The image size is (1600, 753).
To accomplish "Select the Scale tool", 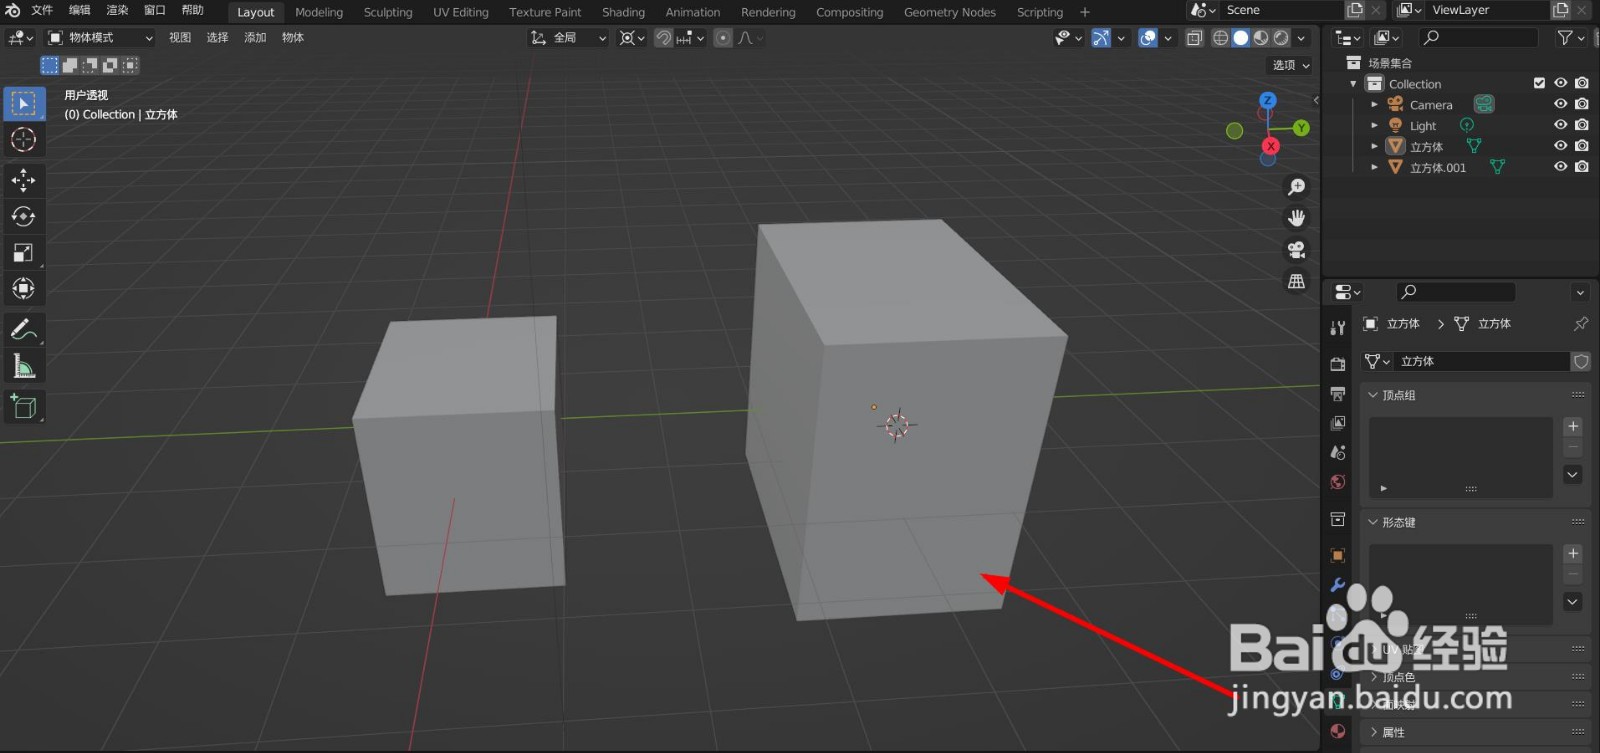I will [24, 252].
